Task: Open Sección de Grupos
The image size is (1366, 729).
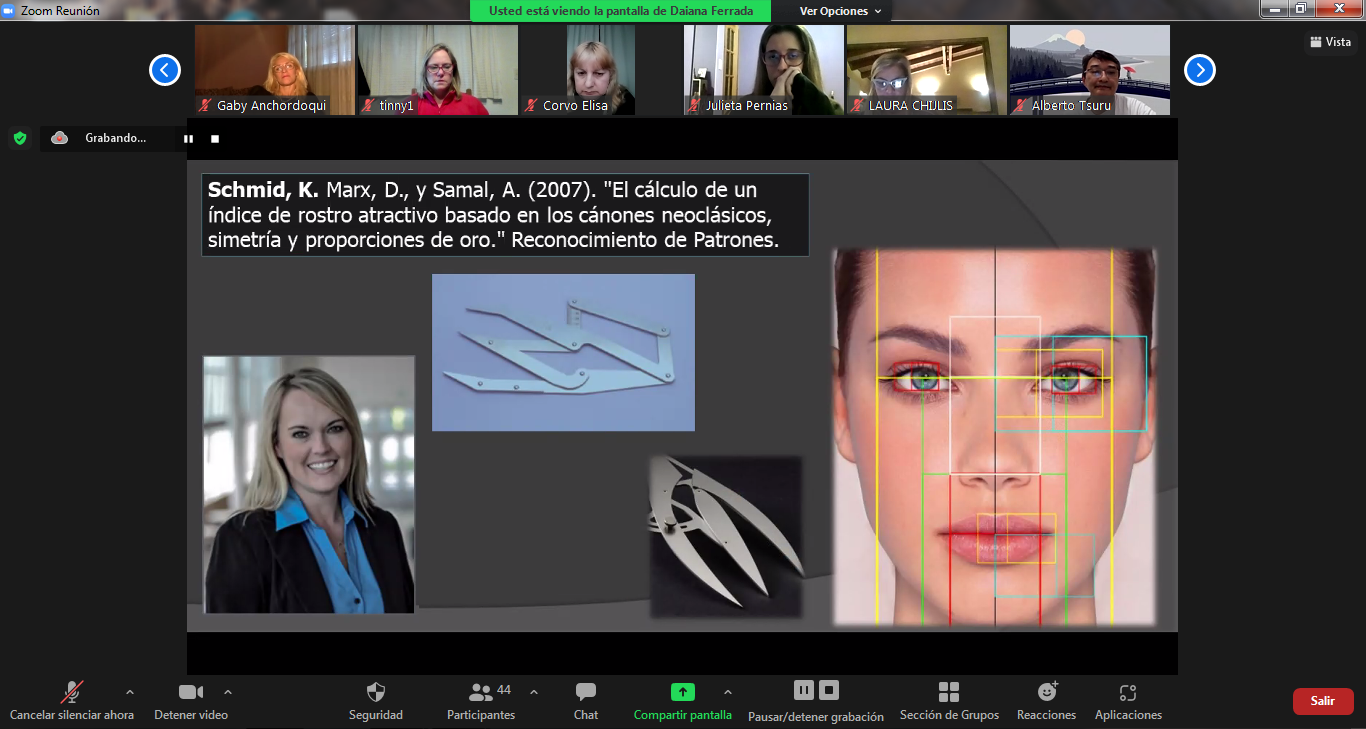Action: [x=948, y=692]
